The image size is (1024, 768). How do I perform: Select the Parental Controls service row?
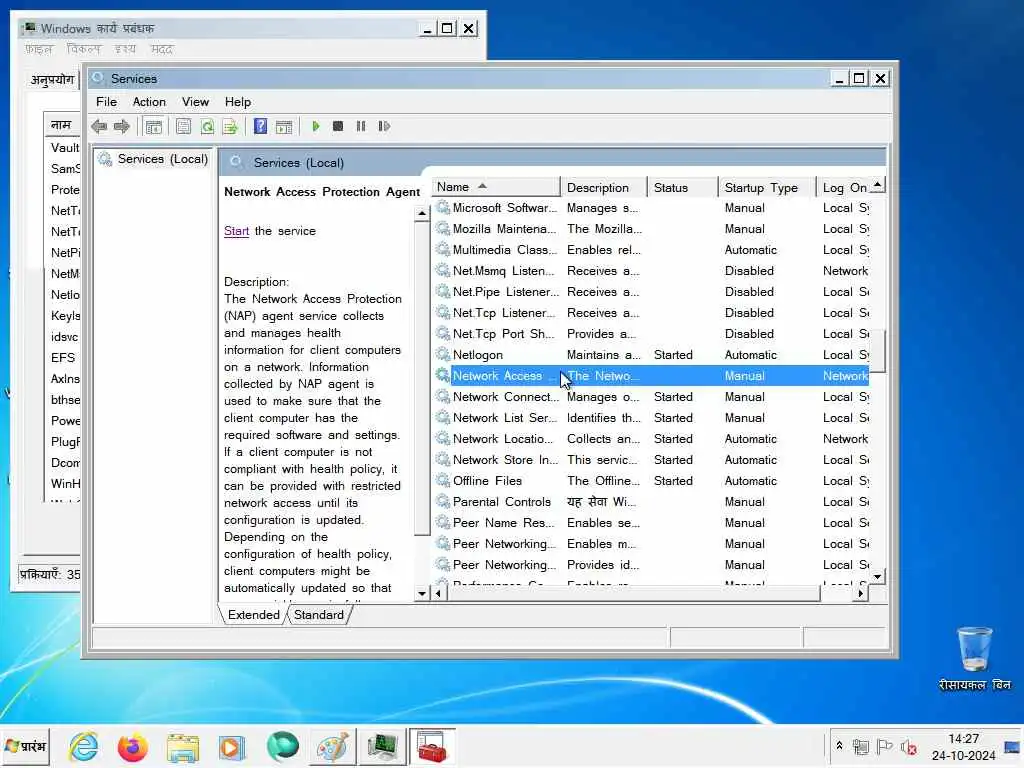tap(651, 502)
